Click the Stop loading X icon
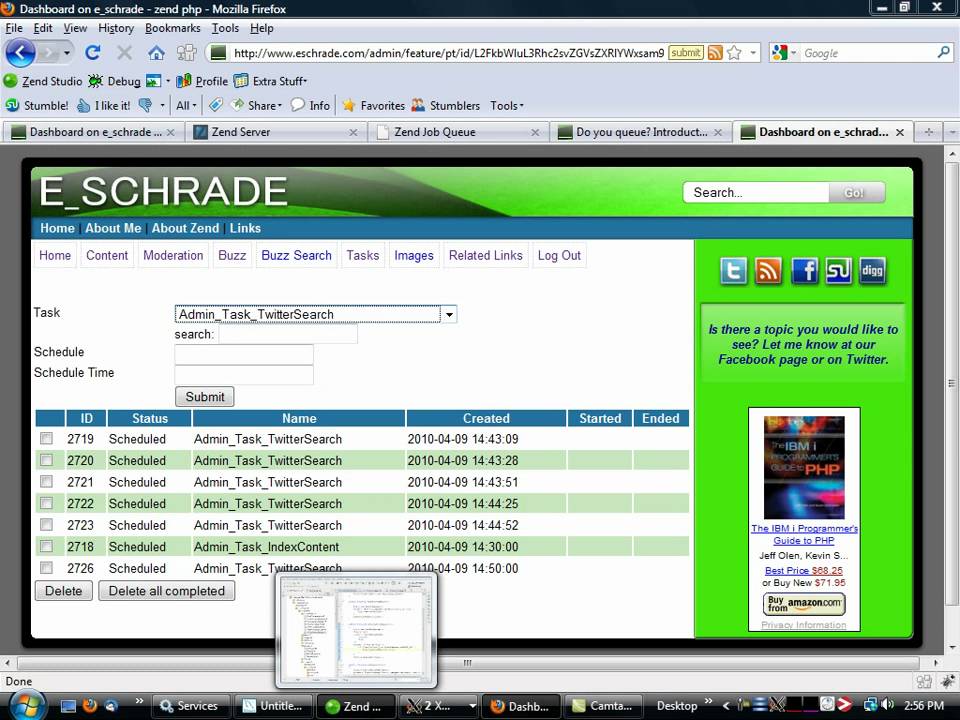This screenshot has height=720, width=960. point(124,53)
